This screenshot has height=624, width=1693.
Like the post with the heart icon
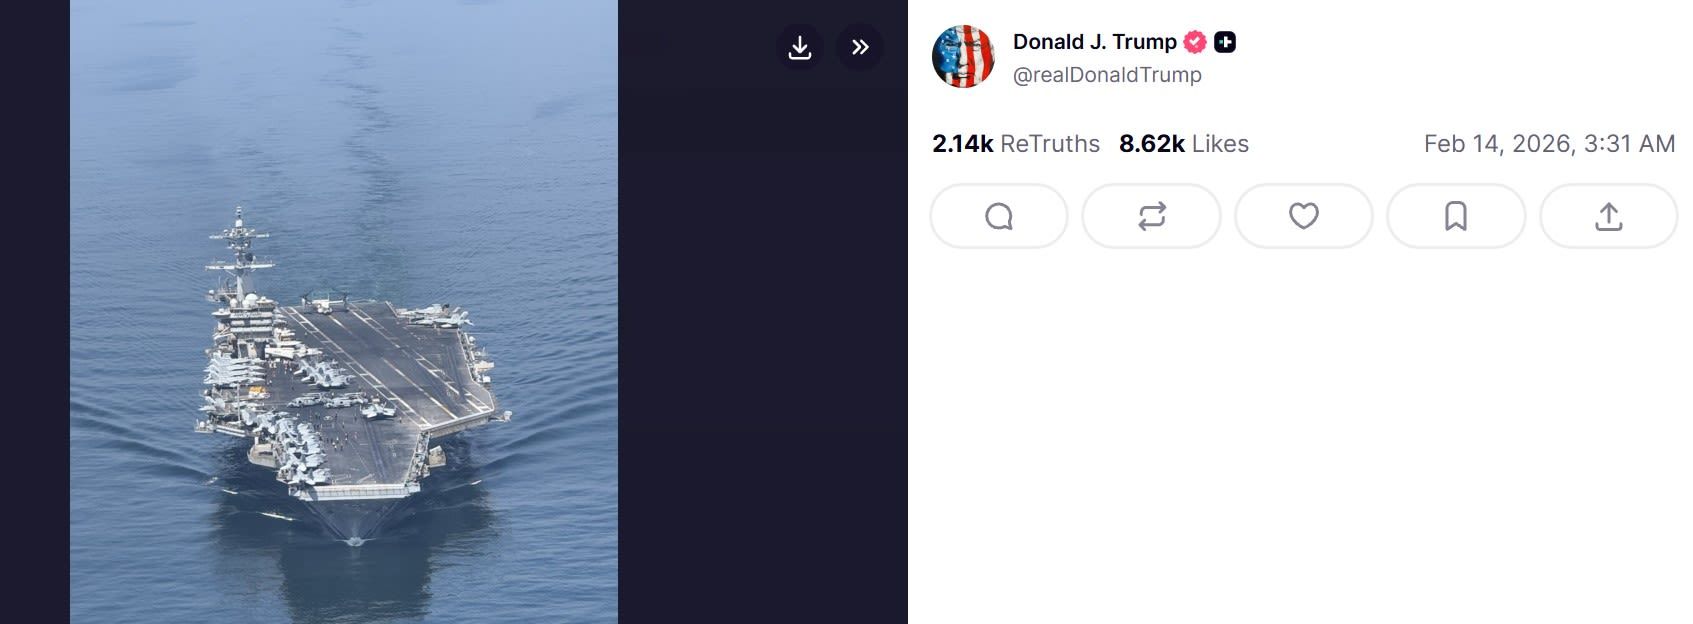(x=1303, y=216)
